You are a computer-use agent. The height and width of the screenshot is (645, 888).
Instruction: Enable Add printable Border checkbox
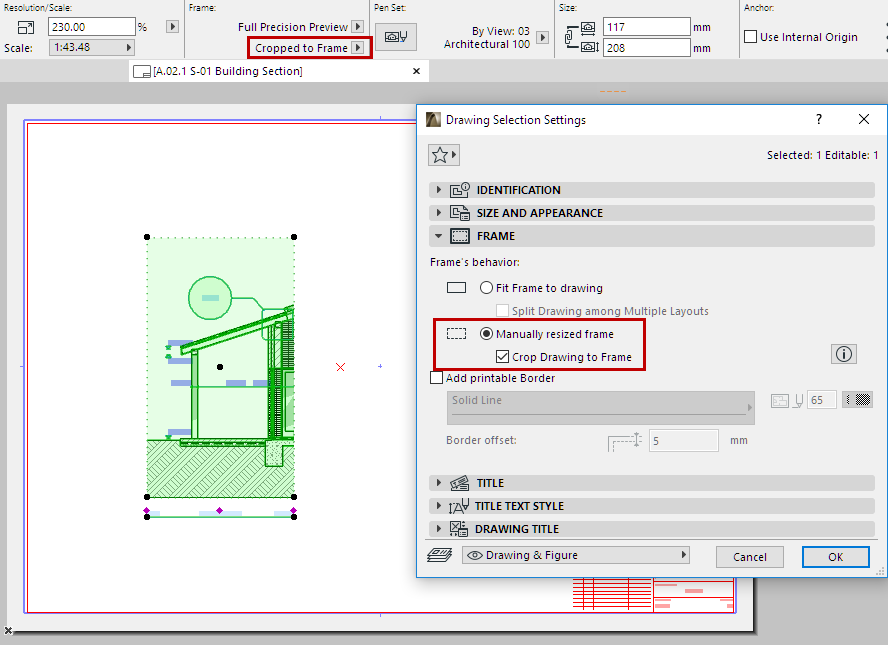[436, 378]
